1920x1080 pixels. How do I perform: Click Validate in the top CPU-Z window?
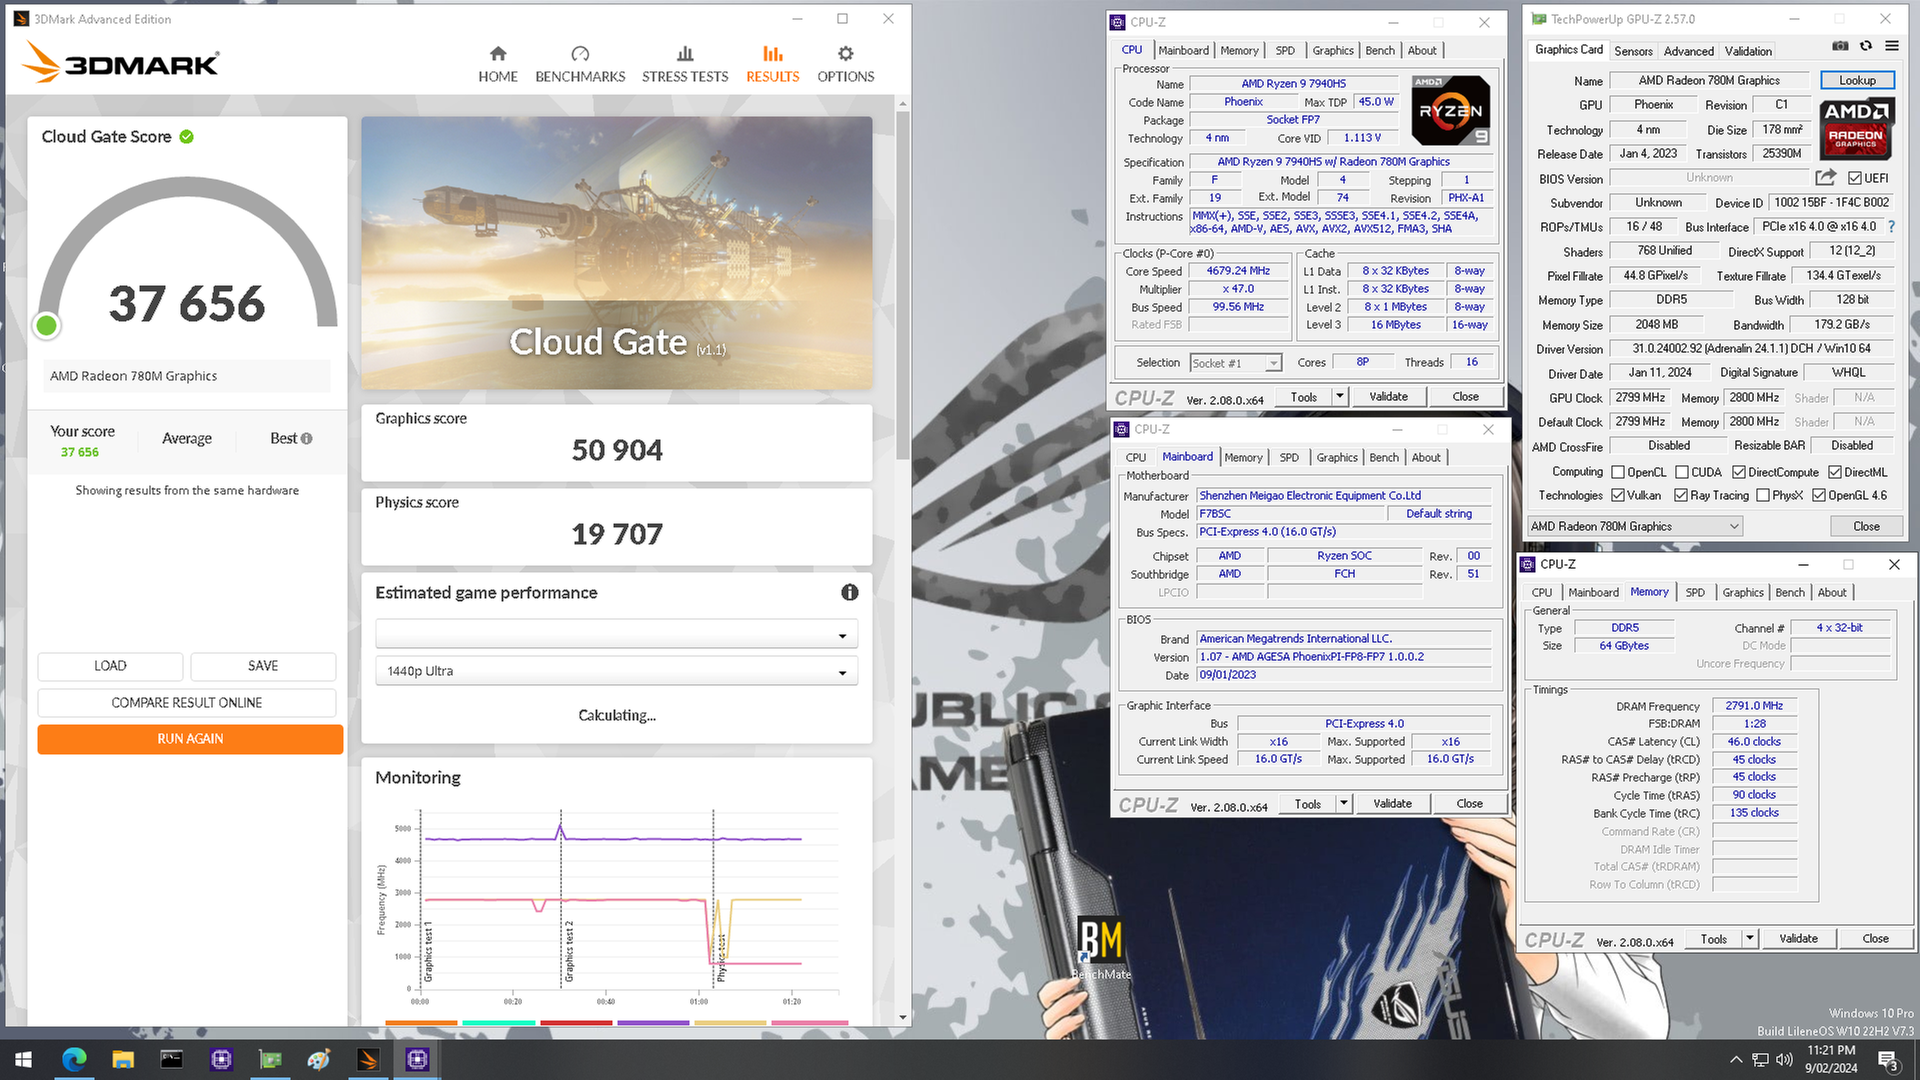click(x=1388, y=397)
